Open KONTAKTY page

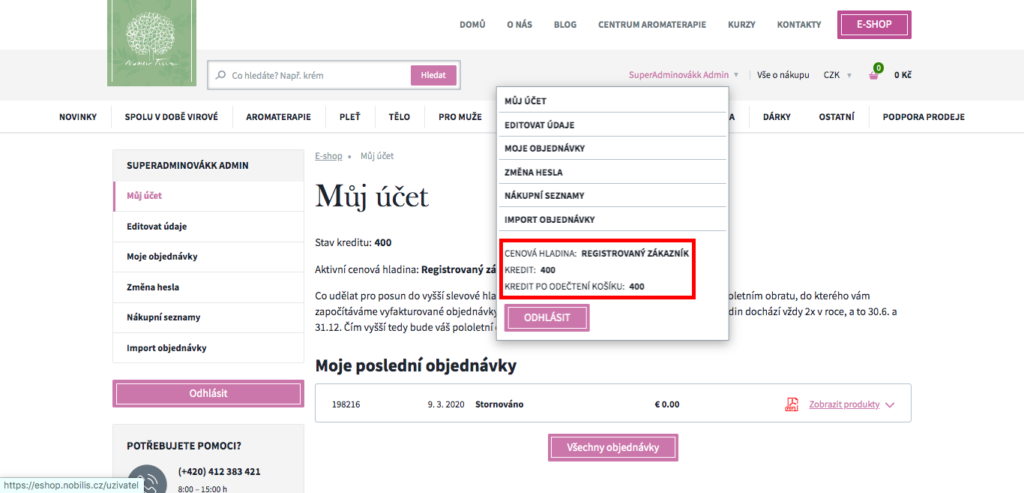(799, 25)
